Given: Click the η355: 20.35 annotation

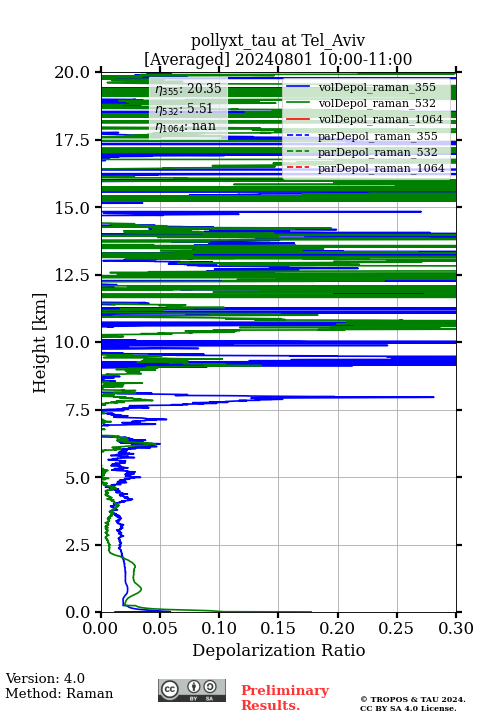Looking at the screenshot, I should pos(188,89).
